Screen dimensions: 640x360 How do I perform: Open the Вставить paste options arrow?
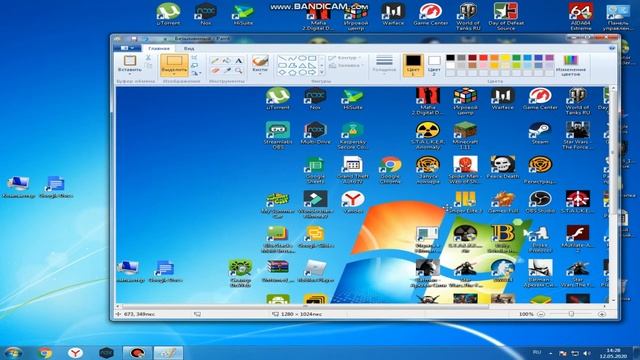click(x=130, y=74)
